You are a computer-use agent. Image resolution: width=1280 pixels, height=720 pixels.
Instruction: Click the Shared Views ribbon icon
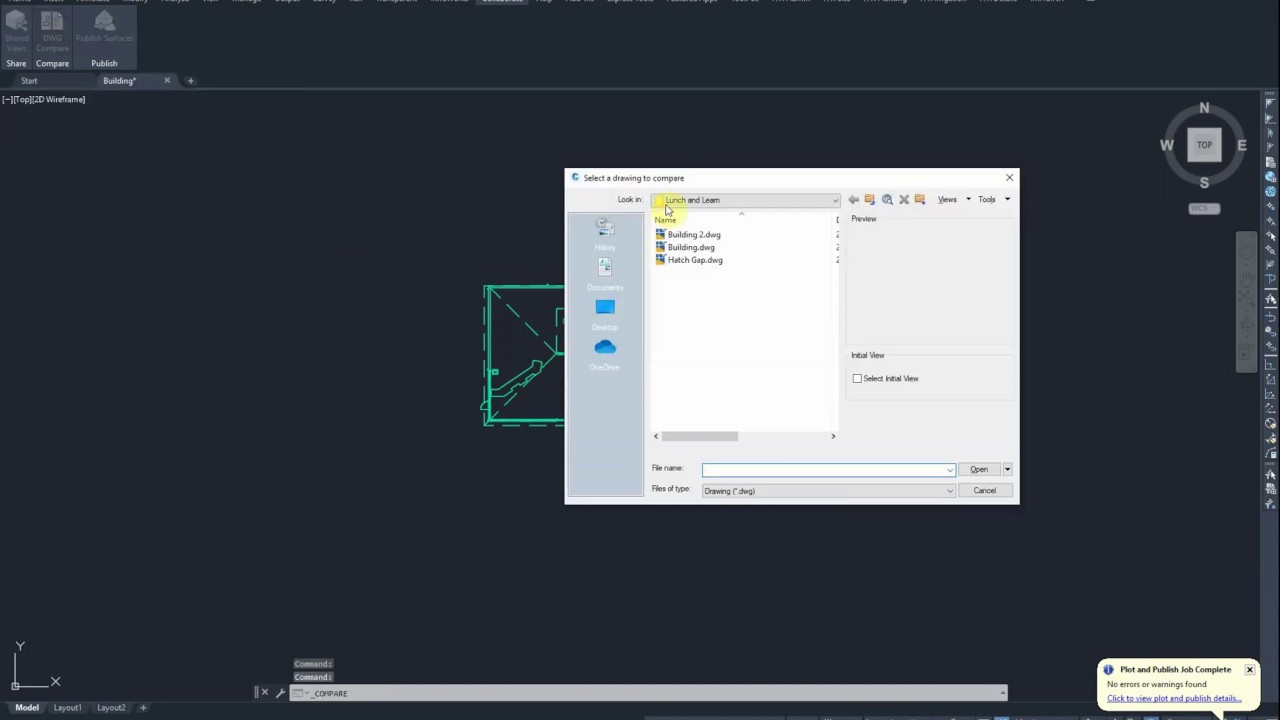click(x=17, y=32)
